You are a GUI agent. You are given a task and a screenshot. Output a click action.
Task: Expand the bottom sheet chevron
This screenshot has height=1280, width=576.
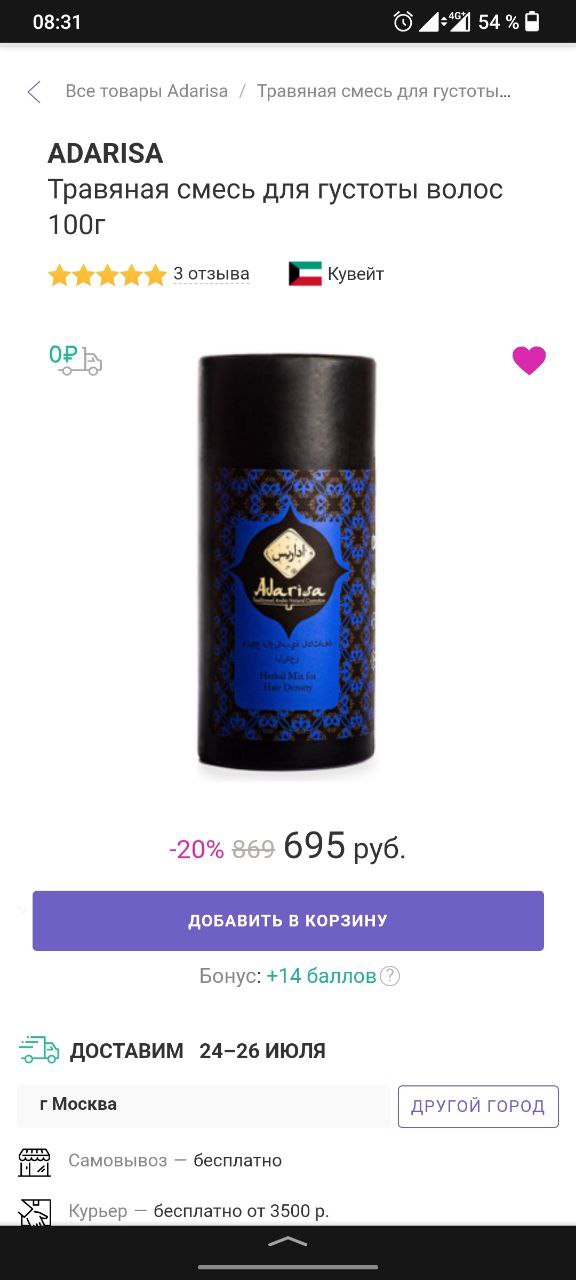[288, 1241]
